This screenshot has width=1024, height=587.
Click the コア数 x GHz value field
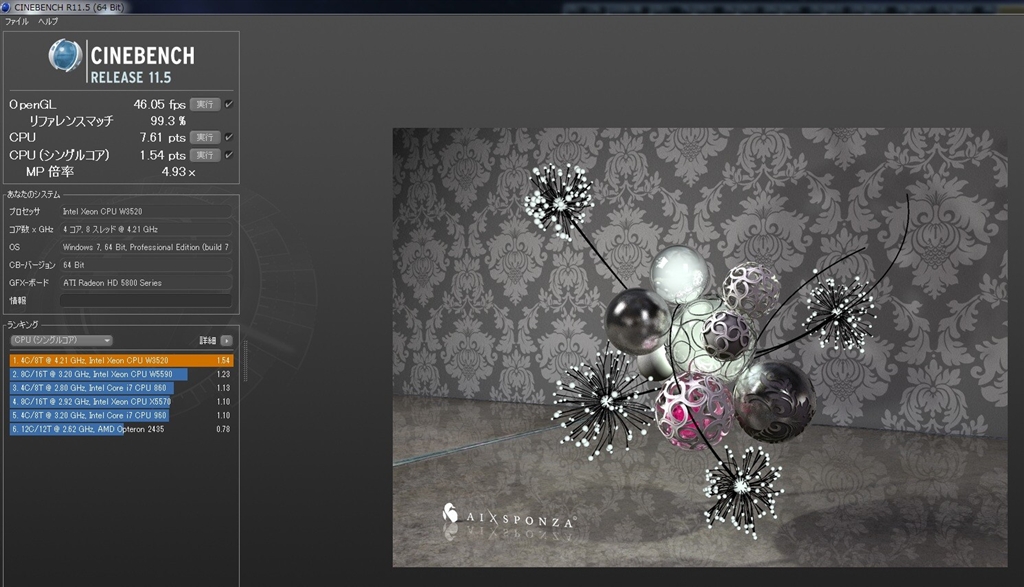tap(146, 229)
